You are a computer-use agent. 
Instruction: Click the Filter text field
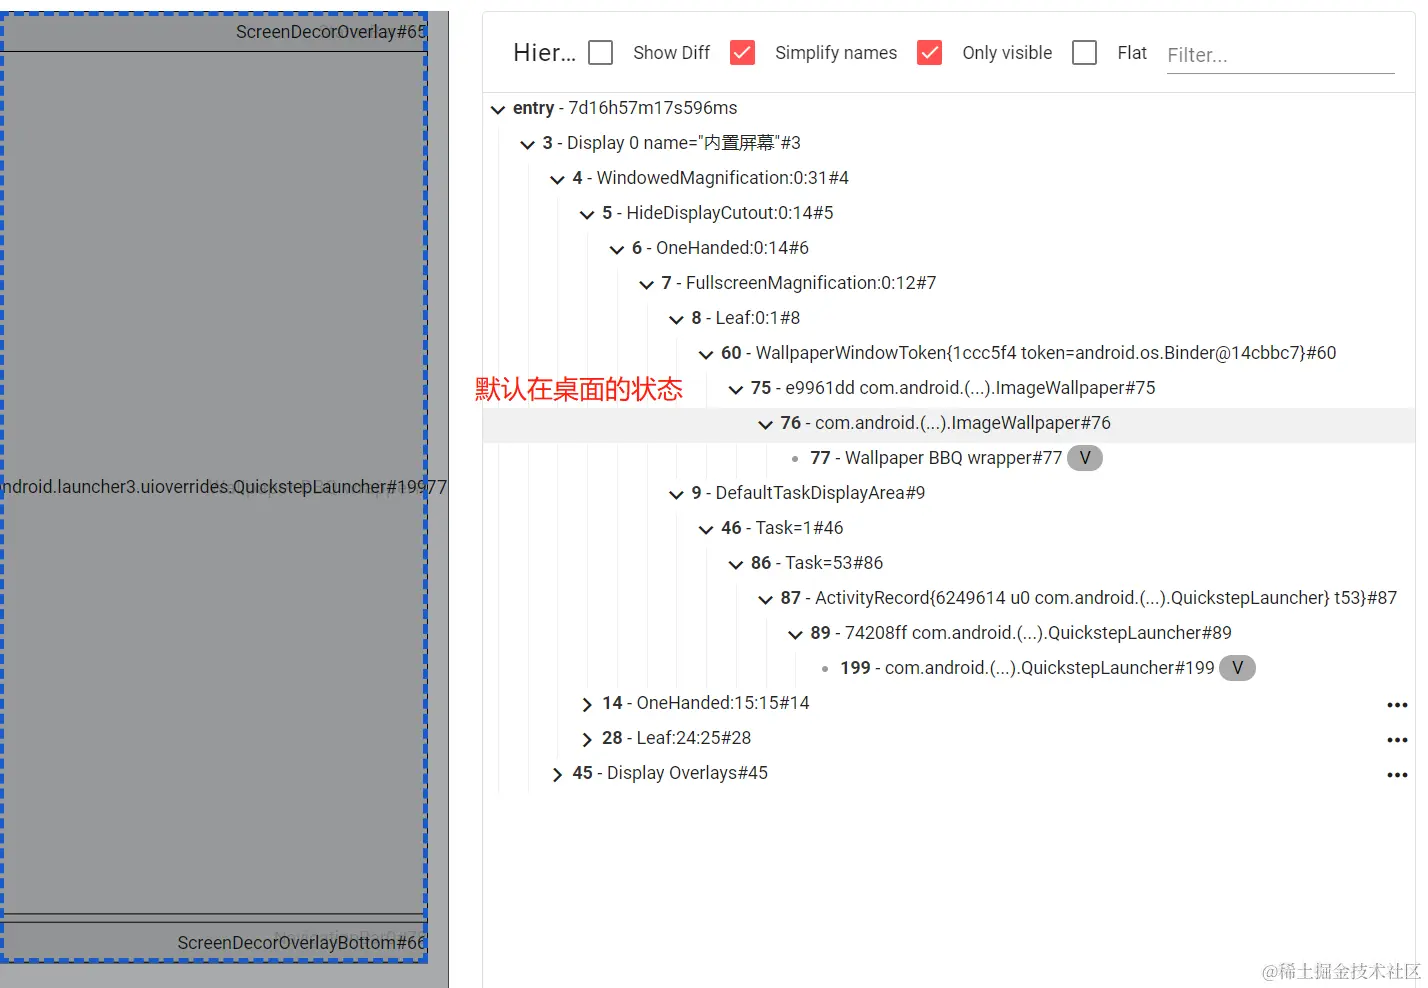[1280, 55]
